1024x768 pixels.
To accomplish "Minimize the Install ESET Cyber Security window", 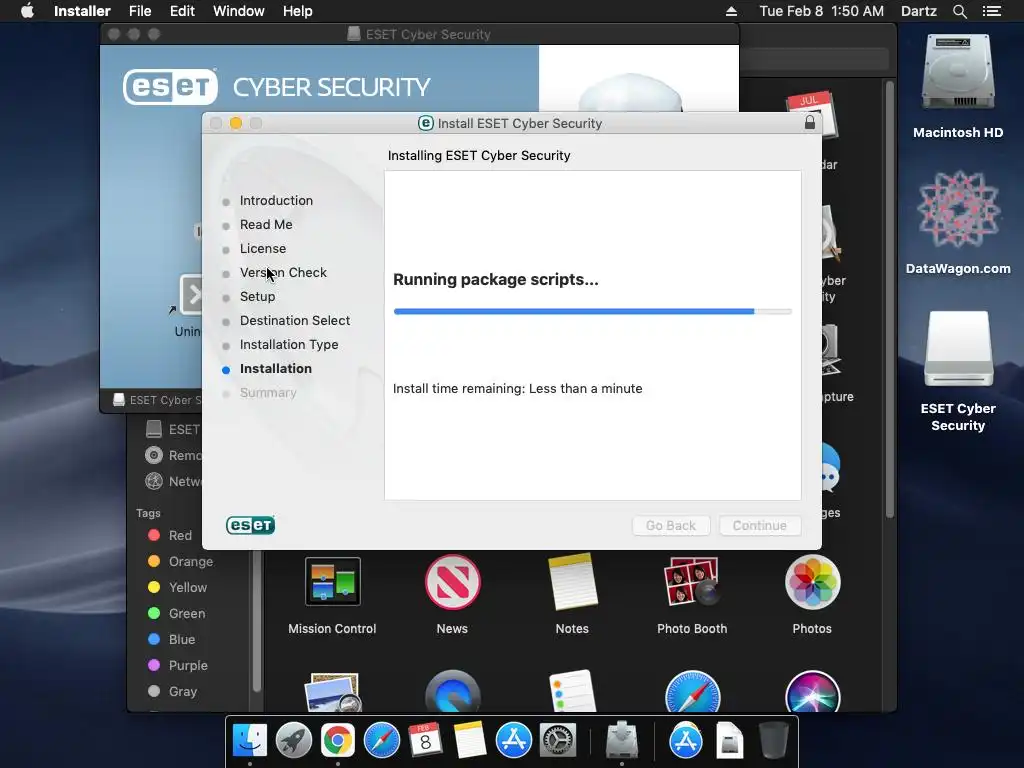I will pyautogui.click(x=236, y=123).
